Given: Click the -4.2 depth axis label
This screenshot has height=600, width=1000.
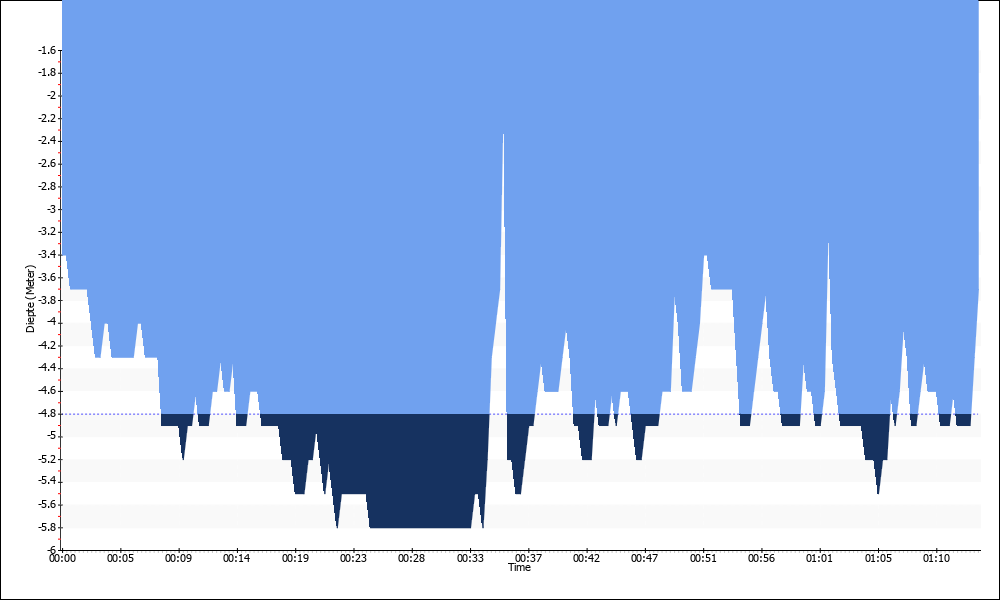Looking at the screenshot, I should coord(48,346).
